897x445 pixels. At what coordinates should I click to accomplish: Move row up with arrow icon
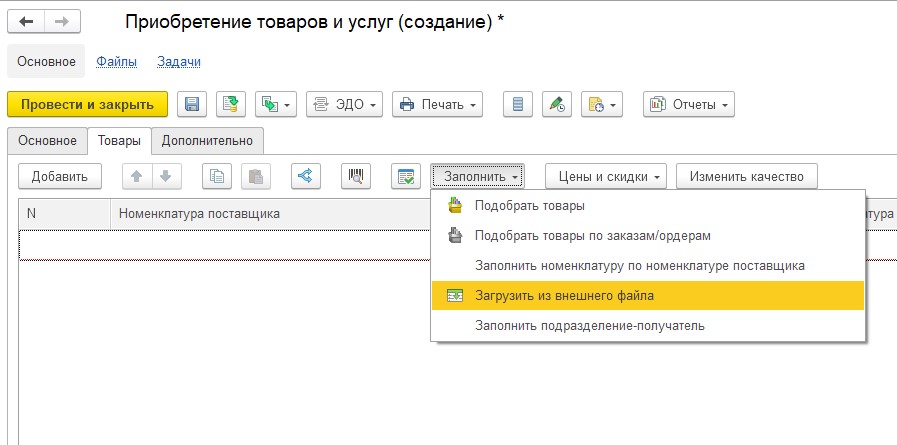(137, 177)
